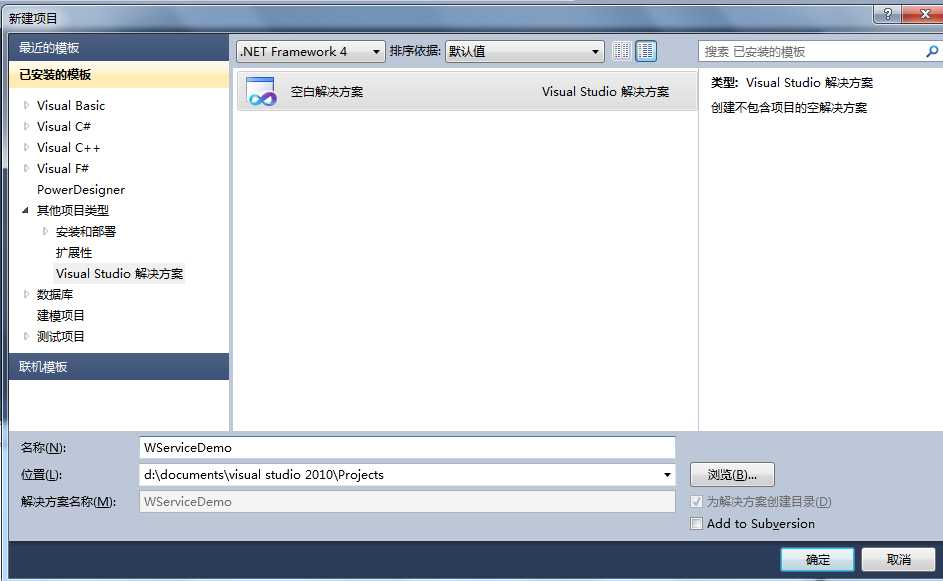
Task: Open the sort by default value dropdown
Action: (524, 52)
